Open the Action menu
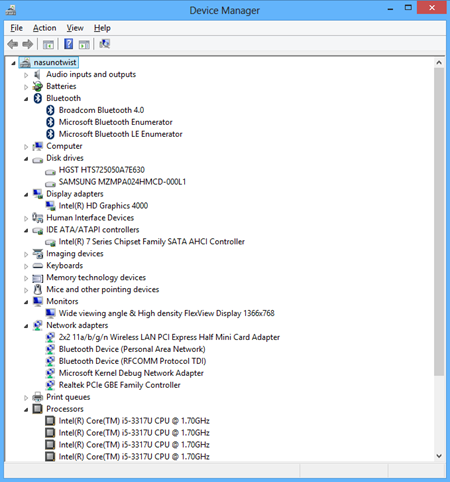450x482 pixels. tap(44, 28)
